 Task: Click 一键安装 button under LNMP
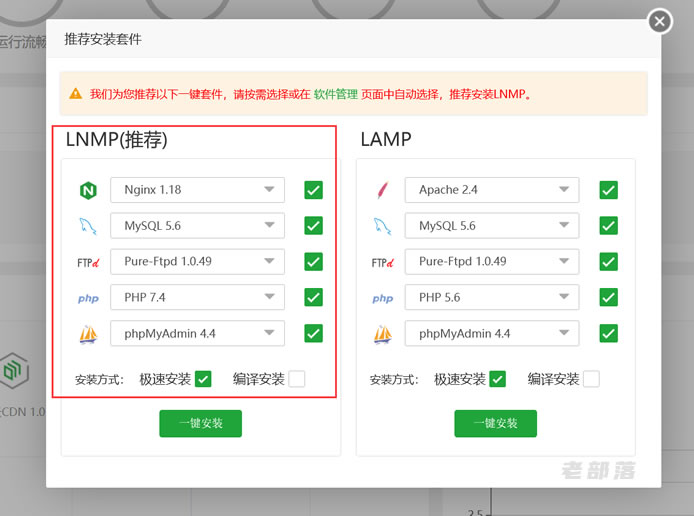(x=200, y=424)
